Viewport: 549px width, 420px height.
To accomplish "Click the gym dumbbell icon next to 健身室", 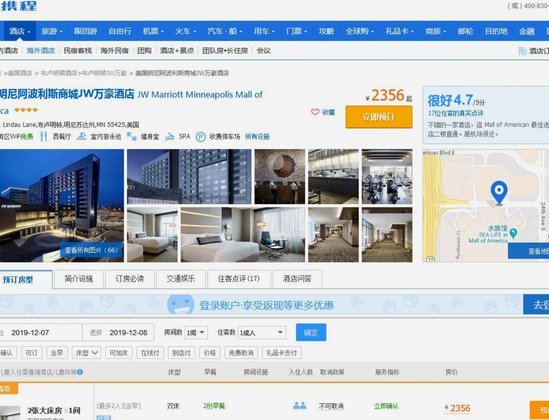I will point(131,136).
